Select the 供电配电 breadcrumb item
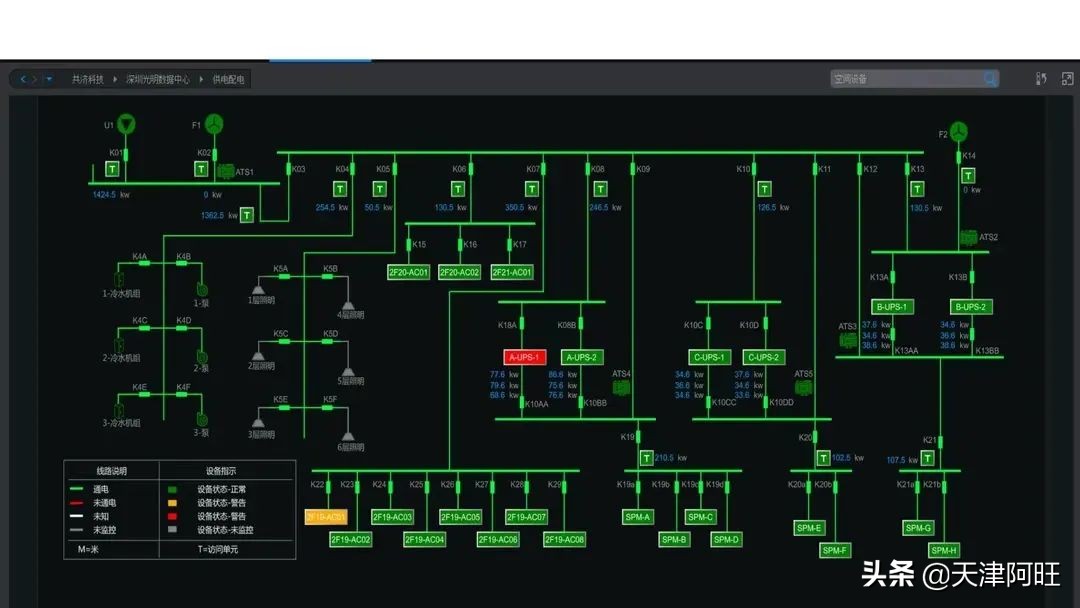Viewport: 1080px width, 608px height. click(x=228, y=79)
